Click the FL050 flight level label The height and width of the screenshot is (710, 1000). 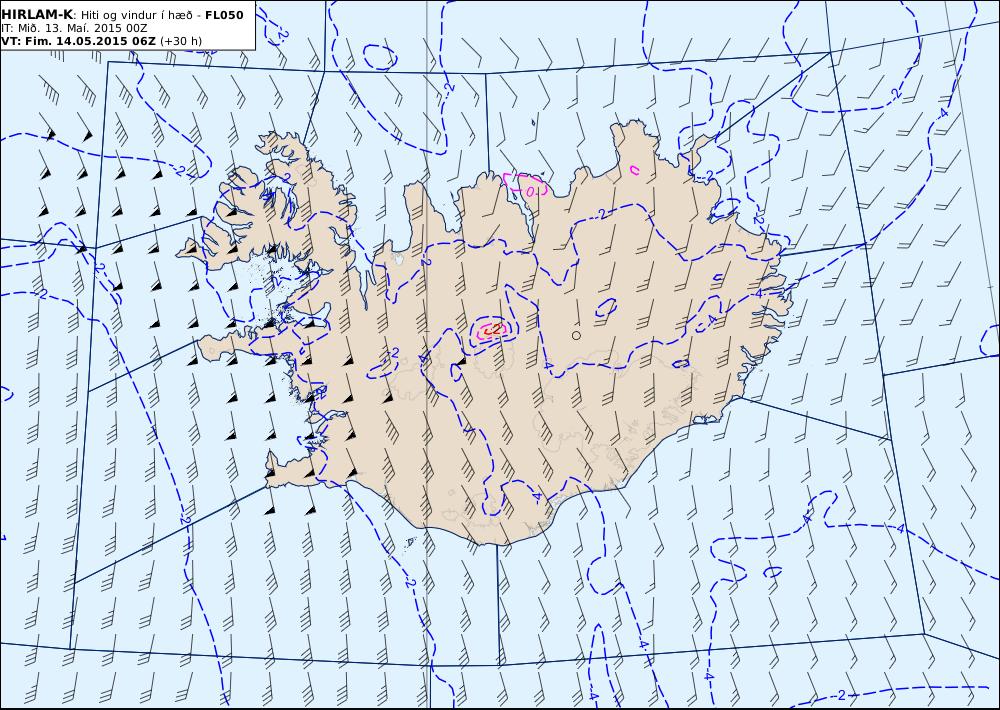click(224, 15)
